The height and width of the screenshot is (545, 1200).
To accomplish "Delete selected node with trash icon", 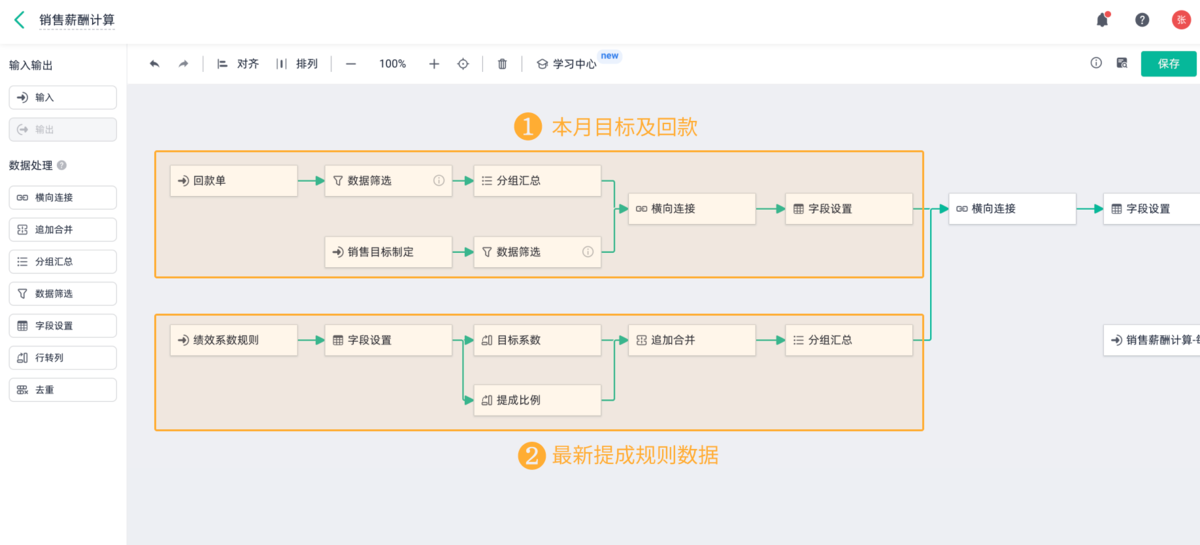I will point(502,64).
